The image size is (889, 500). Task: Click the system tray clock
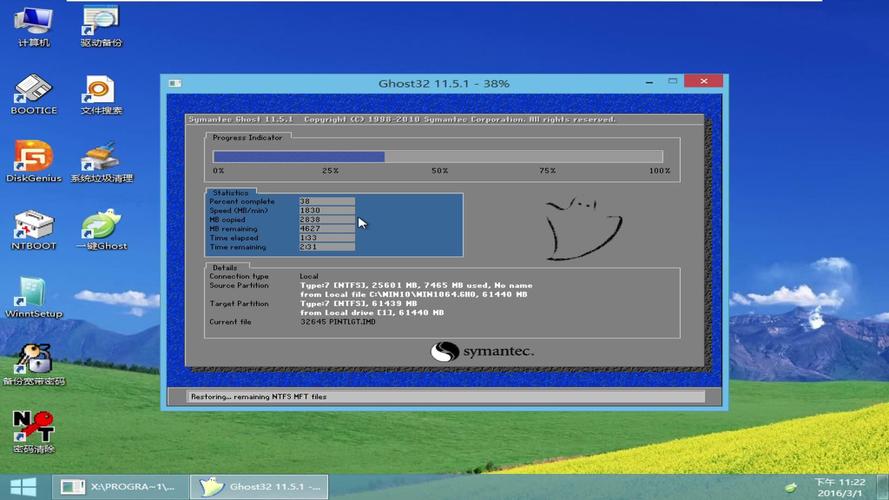839,487
